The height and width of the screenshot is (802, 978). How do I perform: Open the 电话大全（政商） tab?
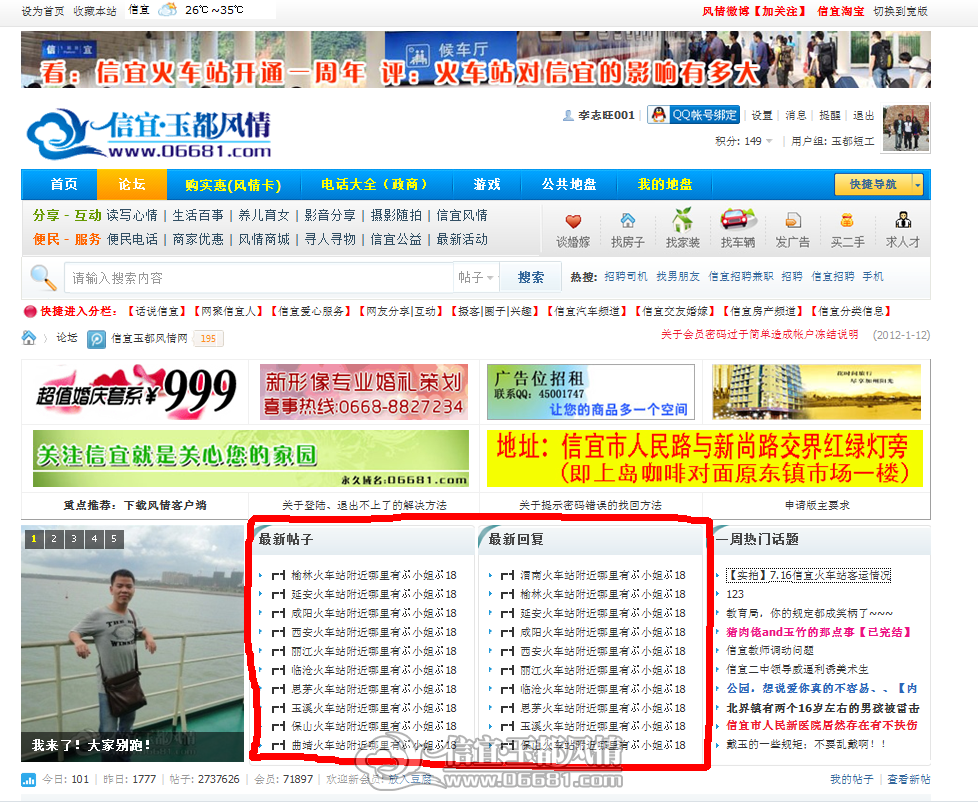click(375, 185)
